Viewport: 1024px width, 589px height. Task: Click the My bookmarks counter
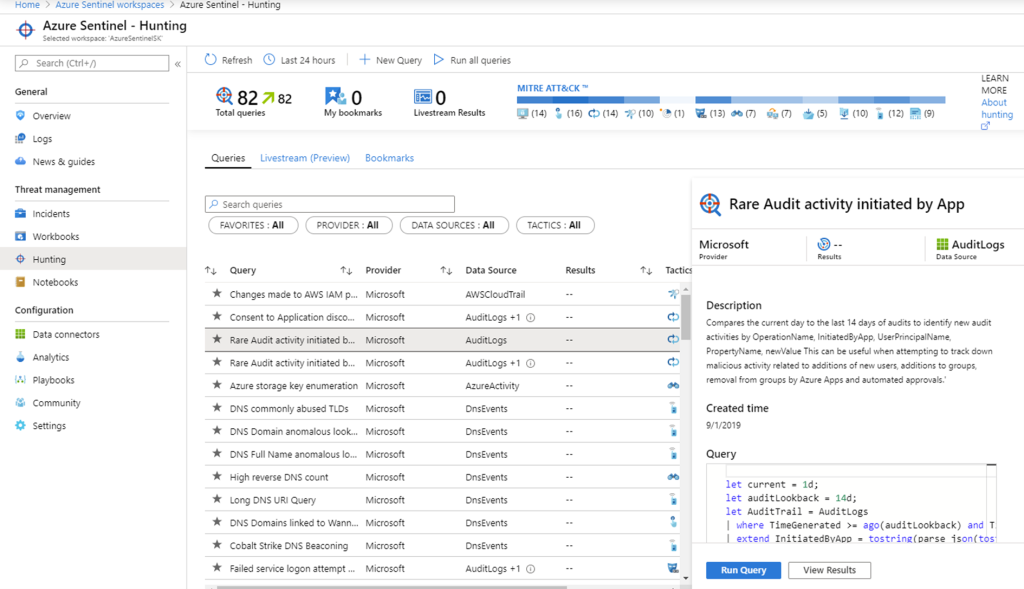(x=353, y=103)
